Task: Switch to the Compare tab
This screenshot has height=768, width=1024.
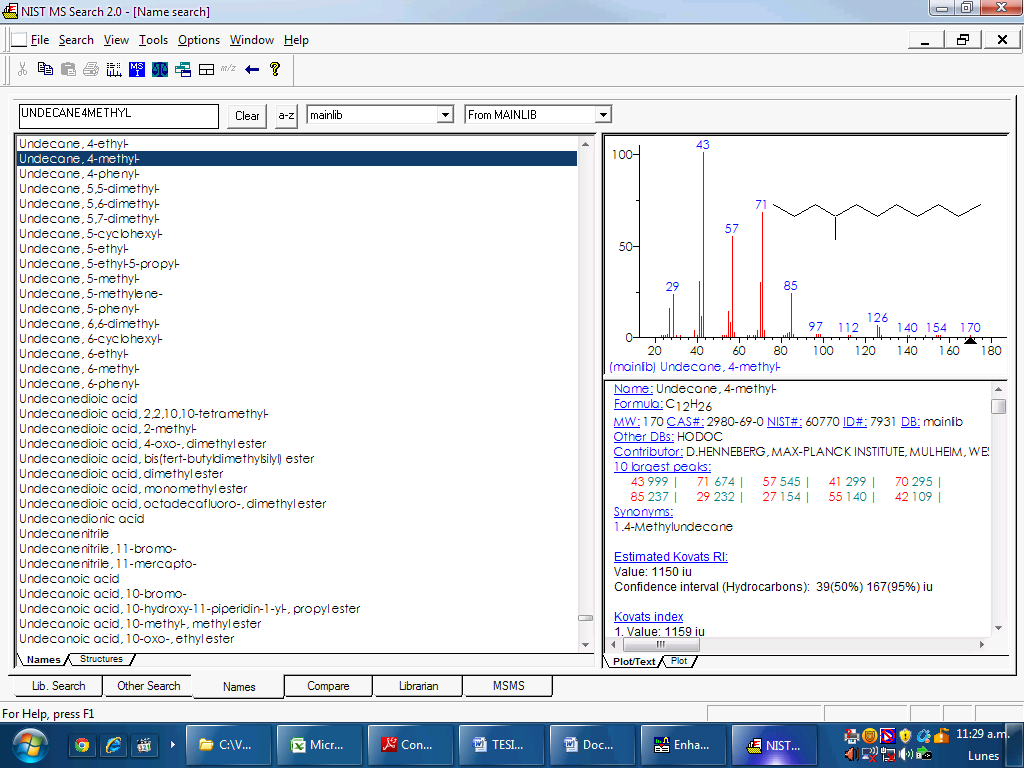Action: pyautogui.click(x=328, y=686)
